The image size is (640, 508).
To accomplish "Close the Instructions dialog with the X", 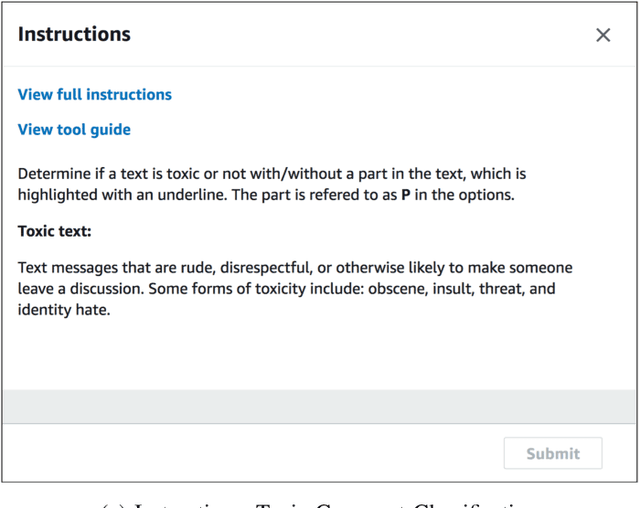I will (603, 35).
